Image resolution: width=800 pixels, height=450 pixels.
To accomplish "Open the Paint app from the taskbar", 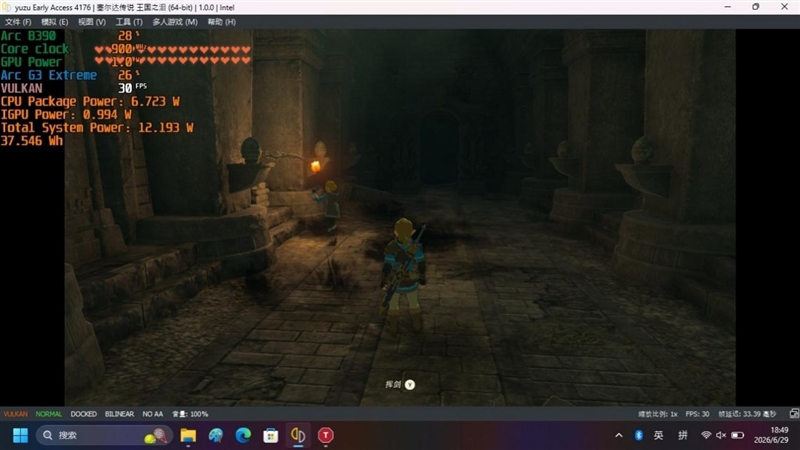I will pyautogui.click(x=215, y=435).
